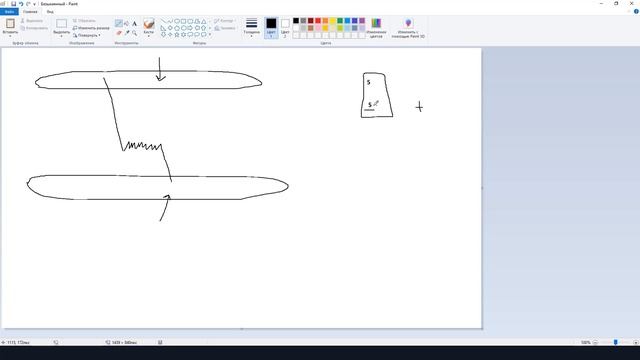Choose the Five-point star shape
640x360 pixels.
coord(177,35)
